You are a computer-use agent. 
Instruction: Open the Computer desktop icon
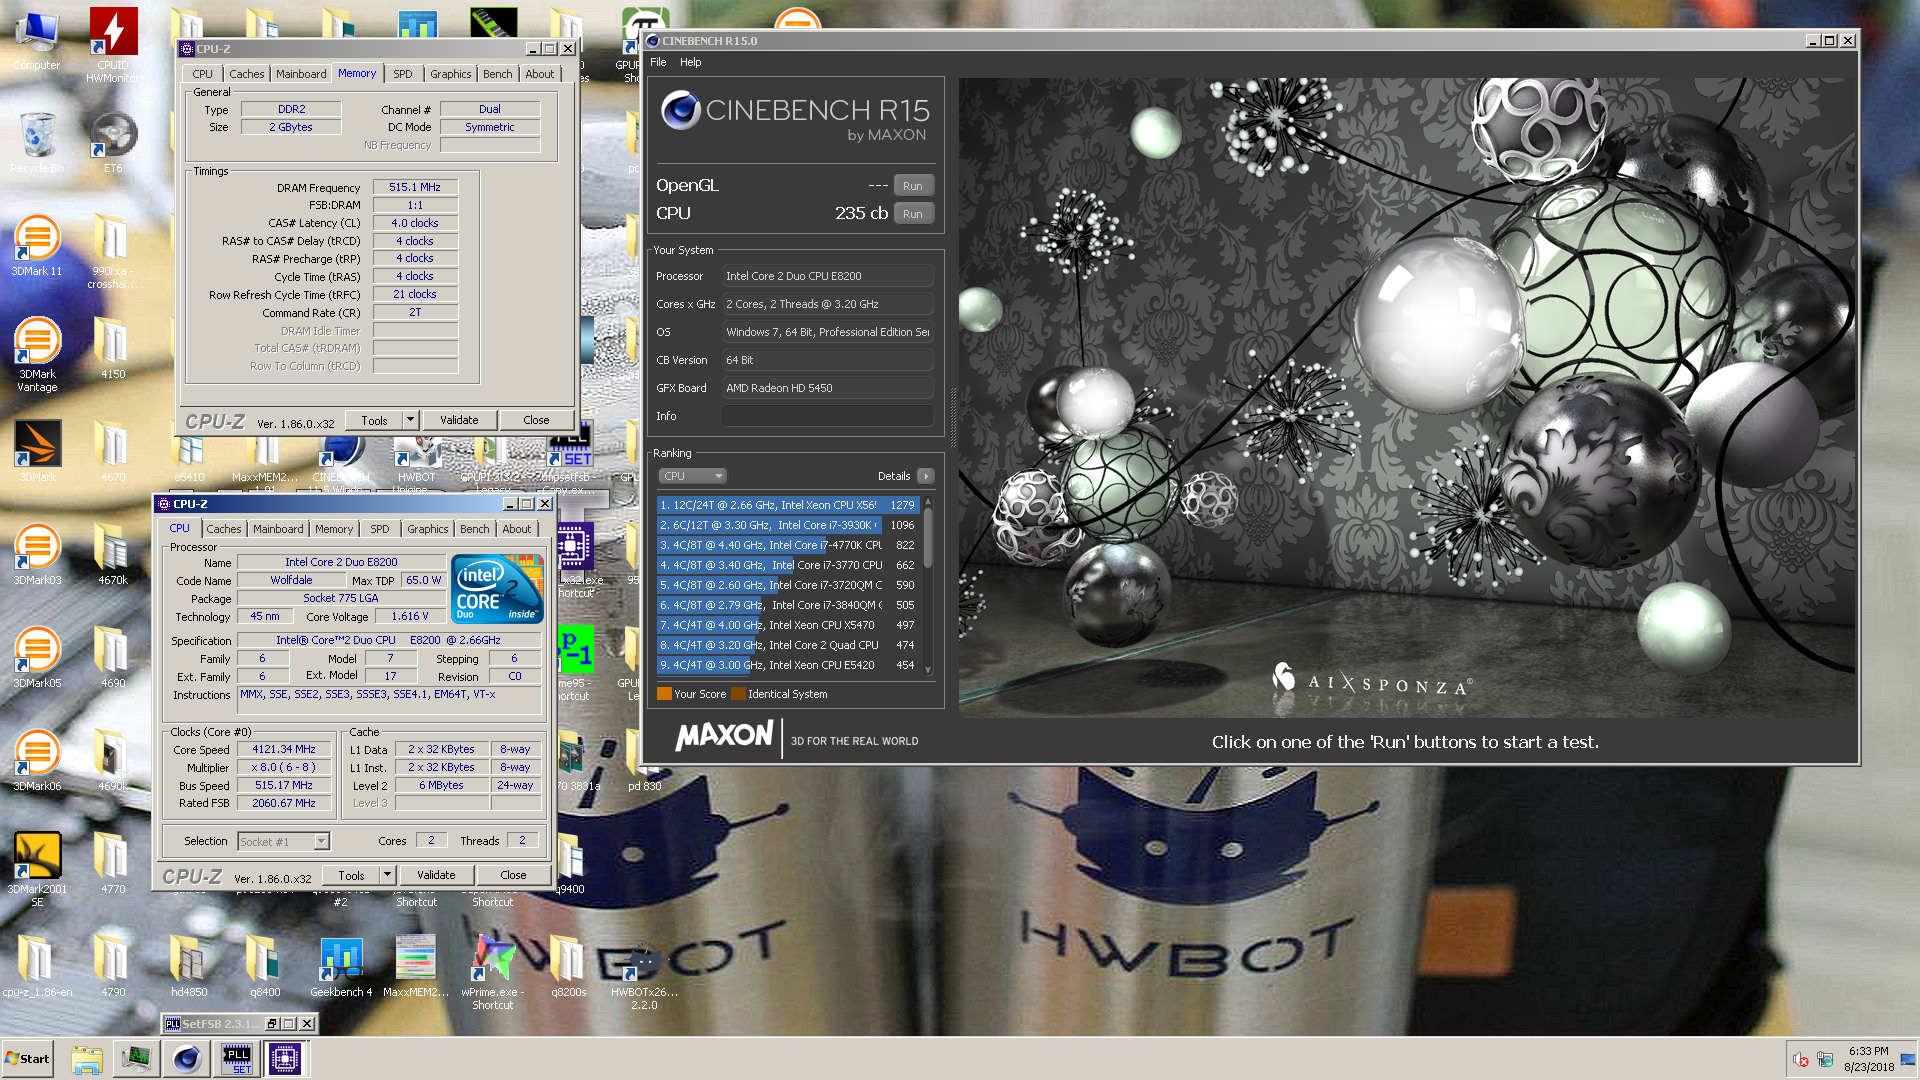(37, 40)
